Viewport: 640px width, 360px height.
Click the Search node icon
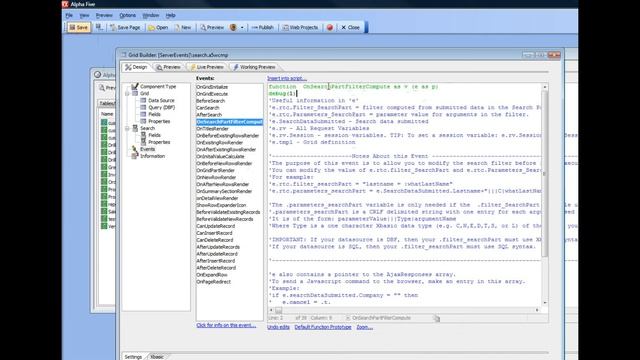pos(135,128)
